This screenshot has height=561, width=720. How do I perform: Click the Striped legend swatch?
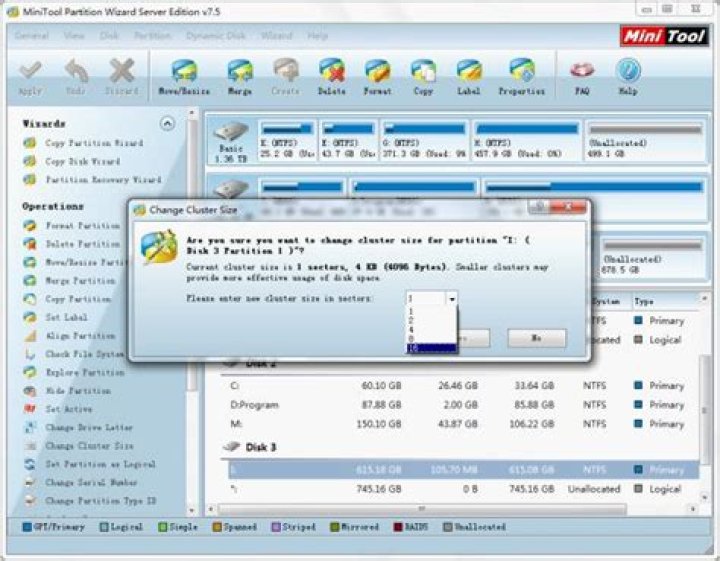[x=276, y=527]
